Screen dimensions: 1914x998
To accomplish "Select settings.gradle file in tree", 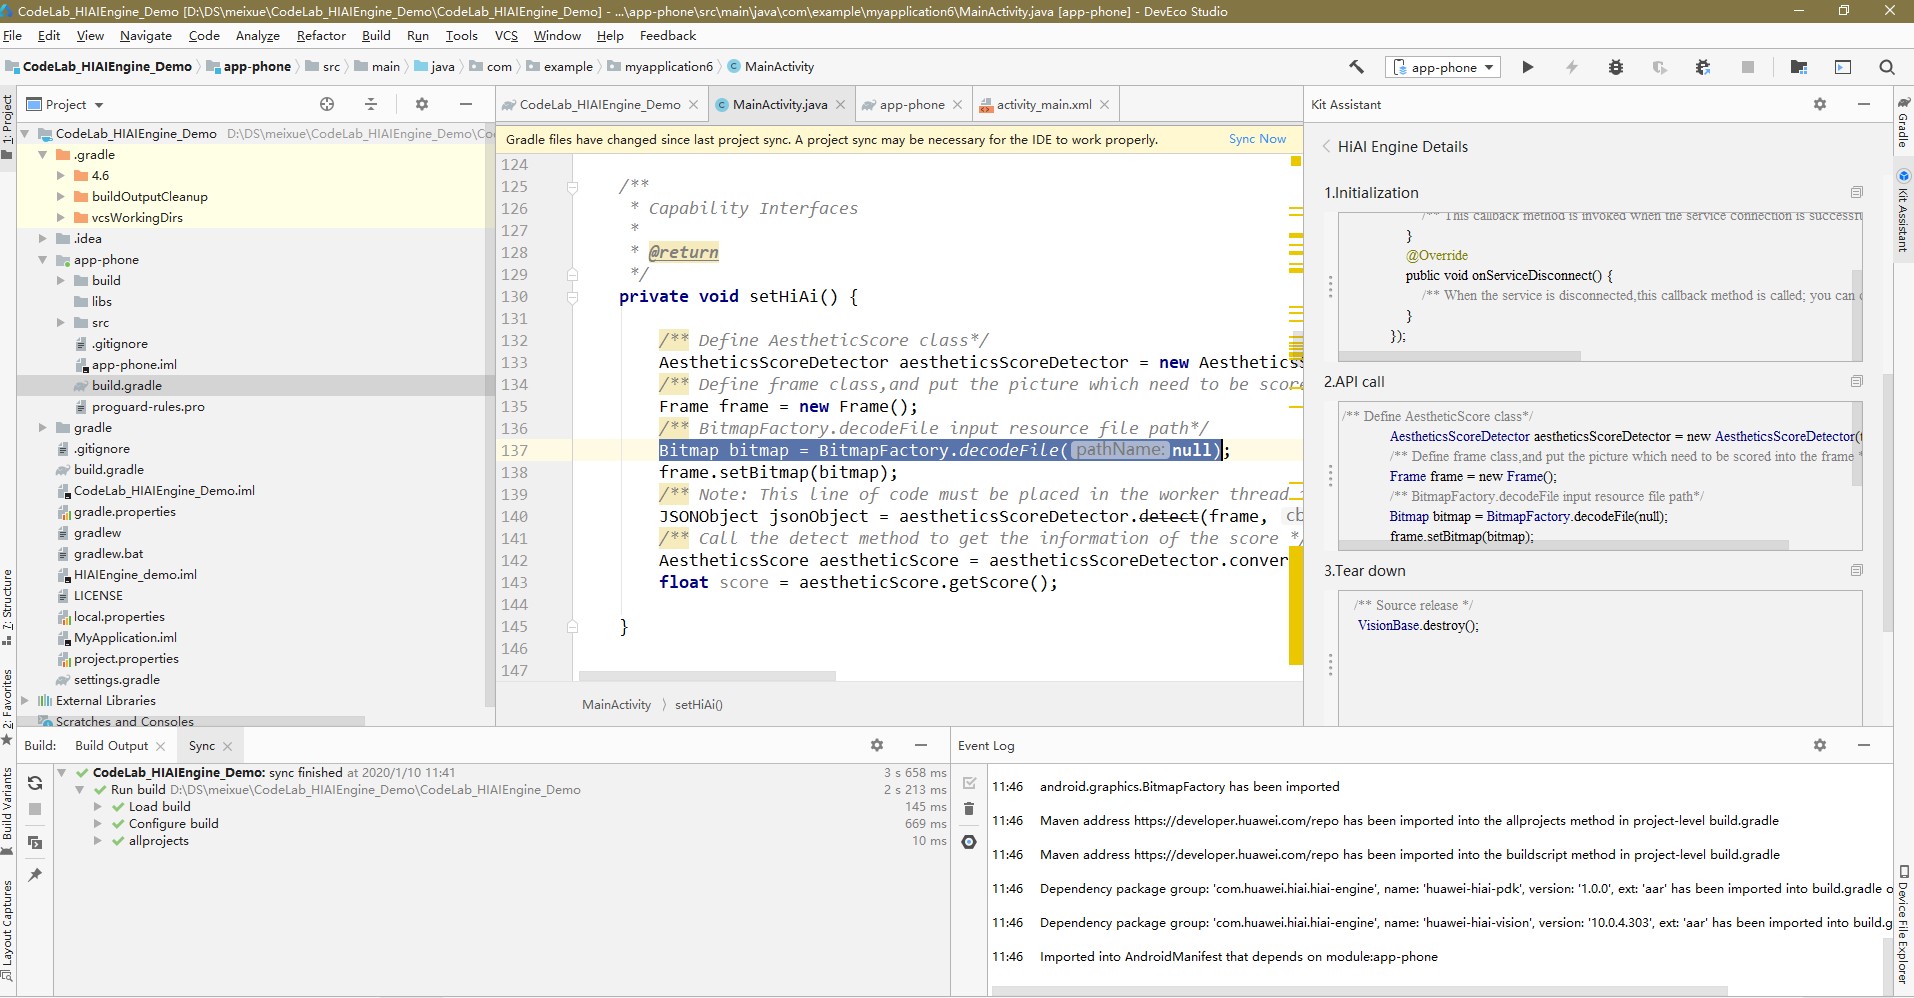I will coord(116,680).
